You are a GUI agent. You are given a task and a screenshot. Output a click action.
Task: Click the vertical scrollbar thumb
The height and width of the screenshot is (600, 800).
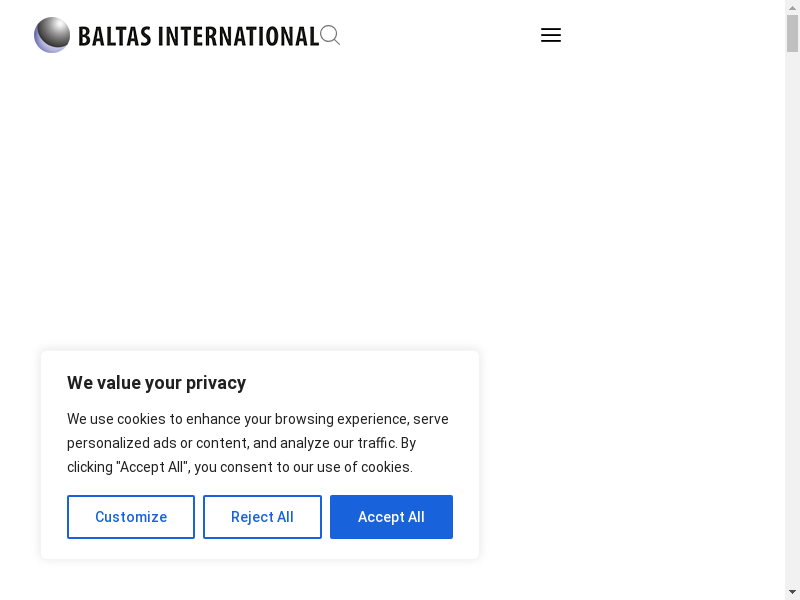pyautogui.click(x=792, y=33)
